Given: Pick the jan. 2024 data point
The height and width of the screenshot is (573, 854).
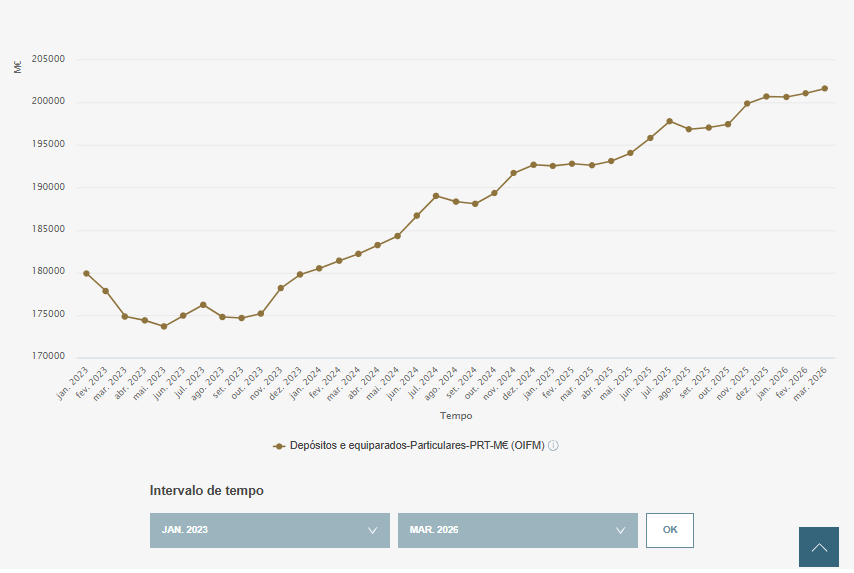Looking at the screenshot, I should (x=319, y=268).
